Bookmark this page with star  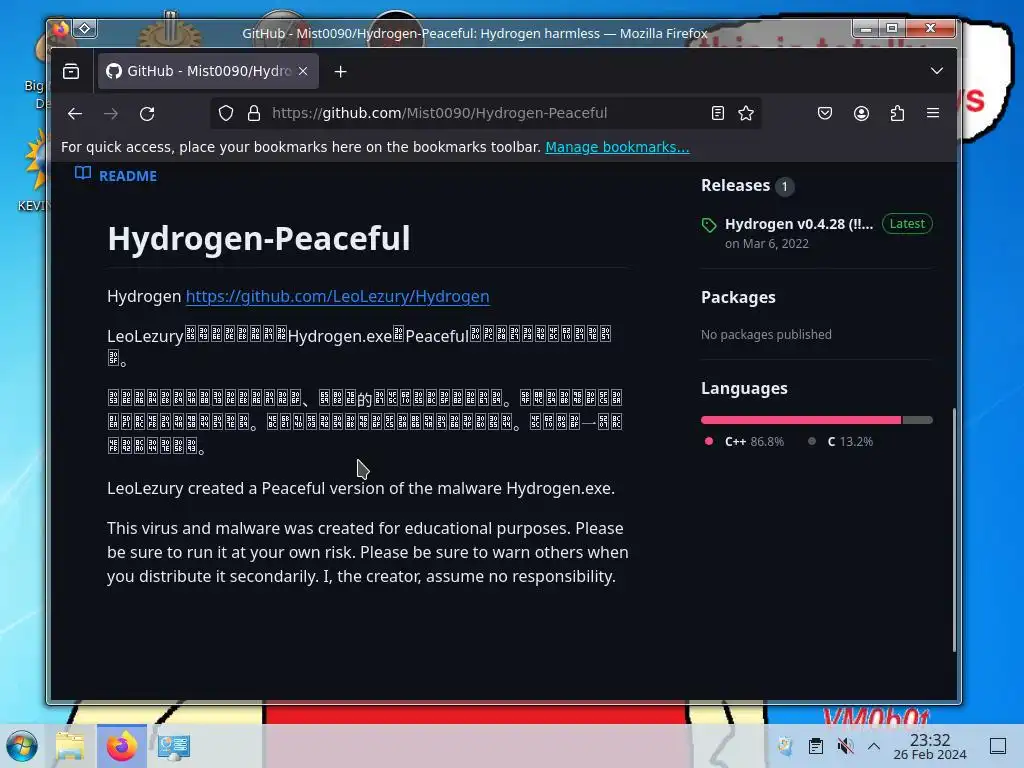click(746, 113)
